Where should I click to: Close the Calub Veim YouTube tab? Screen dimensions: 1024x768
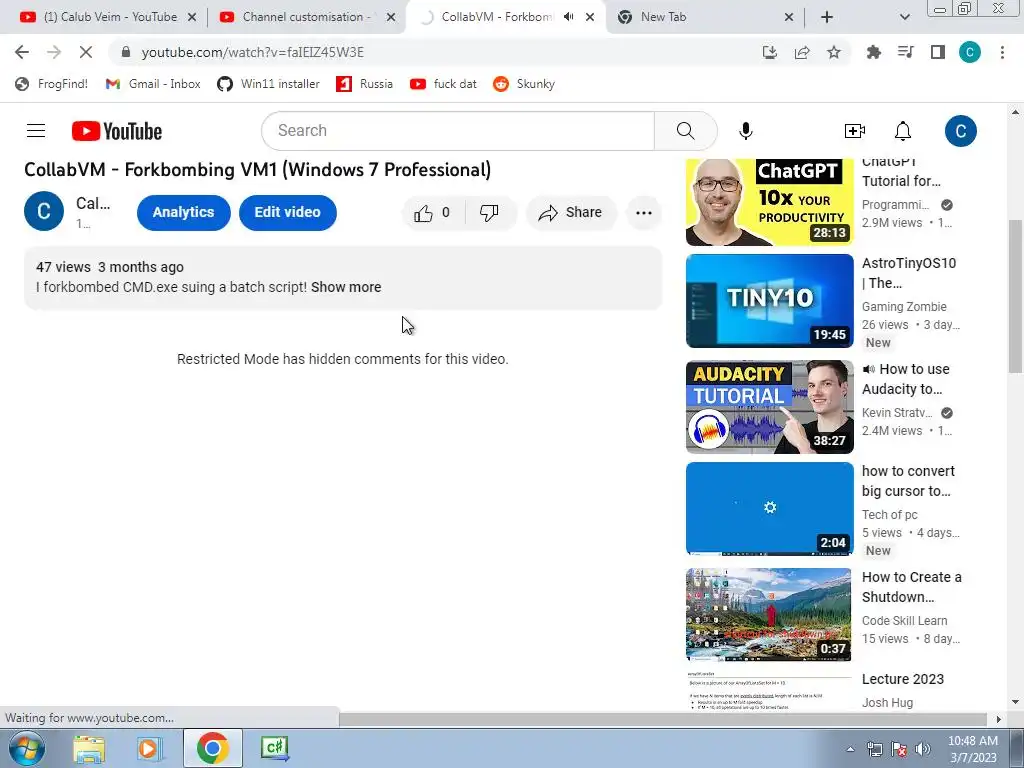coord(192,17)
